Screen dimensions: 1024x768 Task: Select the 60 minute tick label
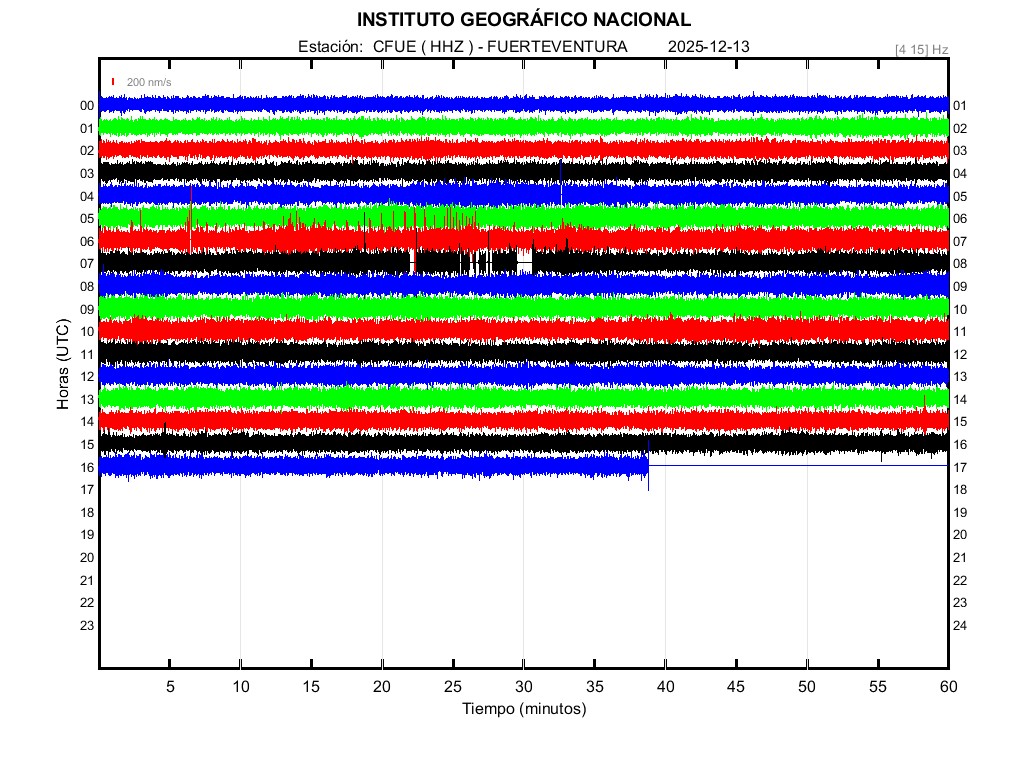948,687
